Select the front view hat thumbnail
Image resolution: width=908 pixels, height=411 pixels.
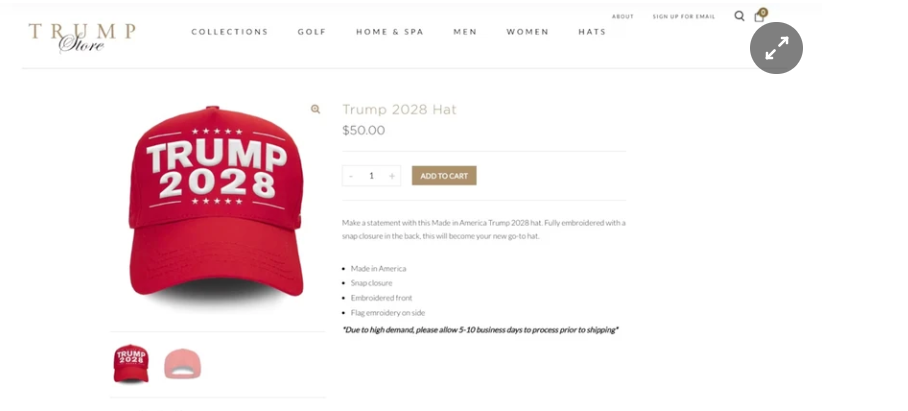coord(131,364)
